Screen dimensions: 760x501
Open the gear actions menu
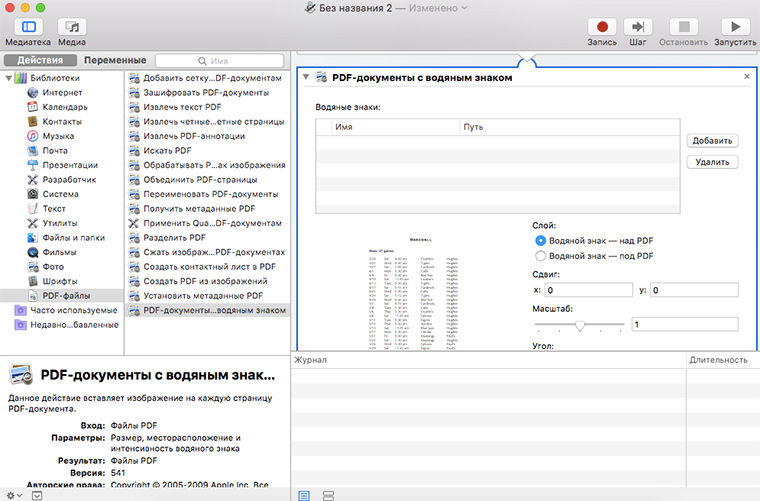tap(14, 495)
